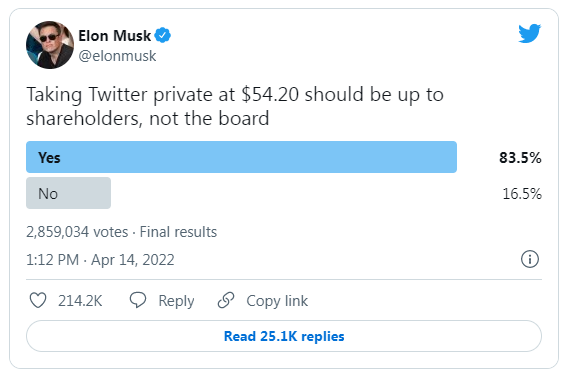
Task: Open the @elonmusk handle
Action: click(x=117, y=56)
